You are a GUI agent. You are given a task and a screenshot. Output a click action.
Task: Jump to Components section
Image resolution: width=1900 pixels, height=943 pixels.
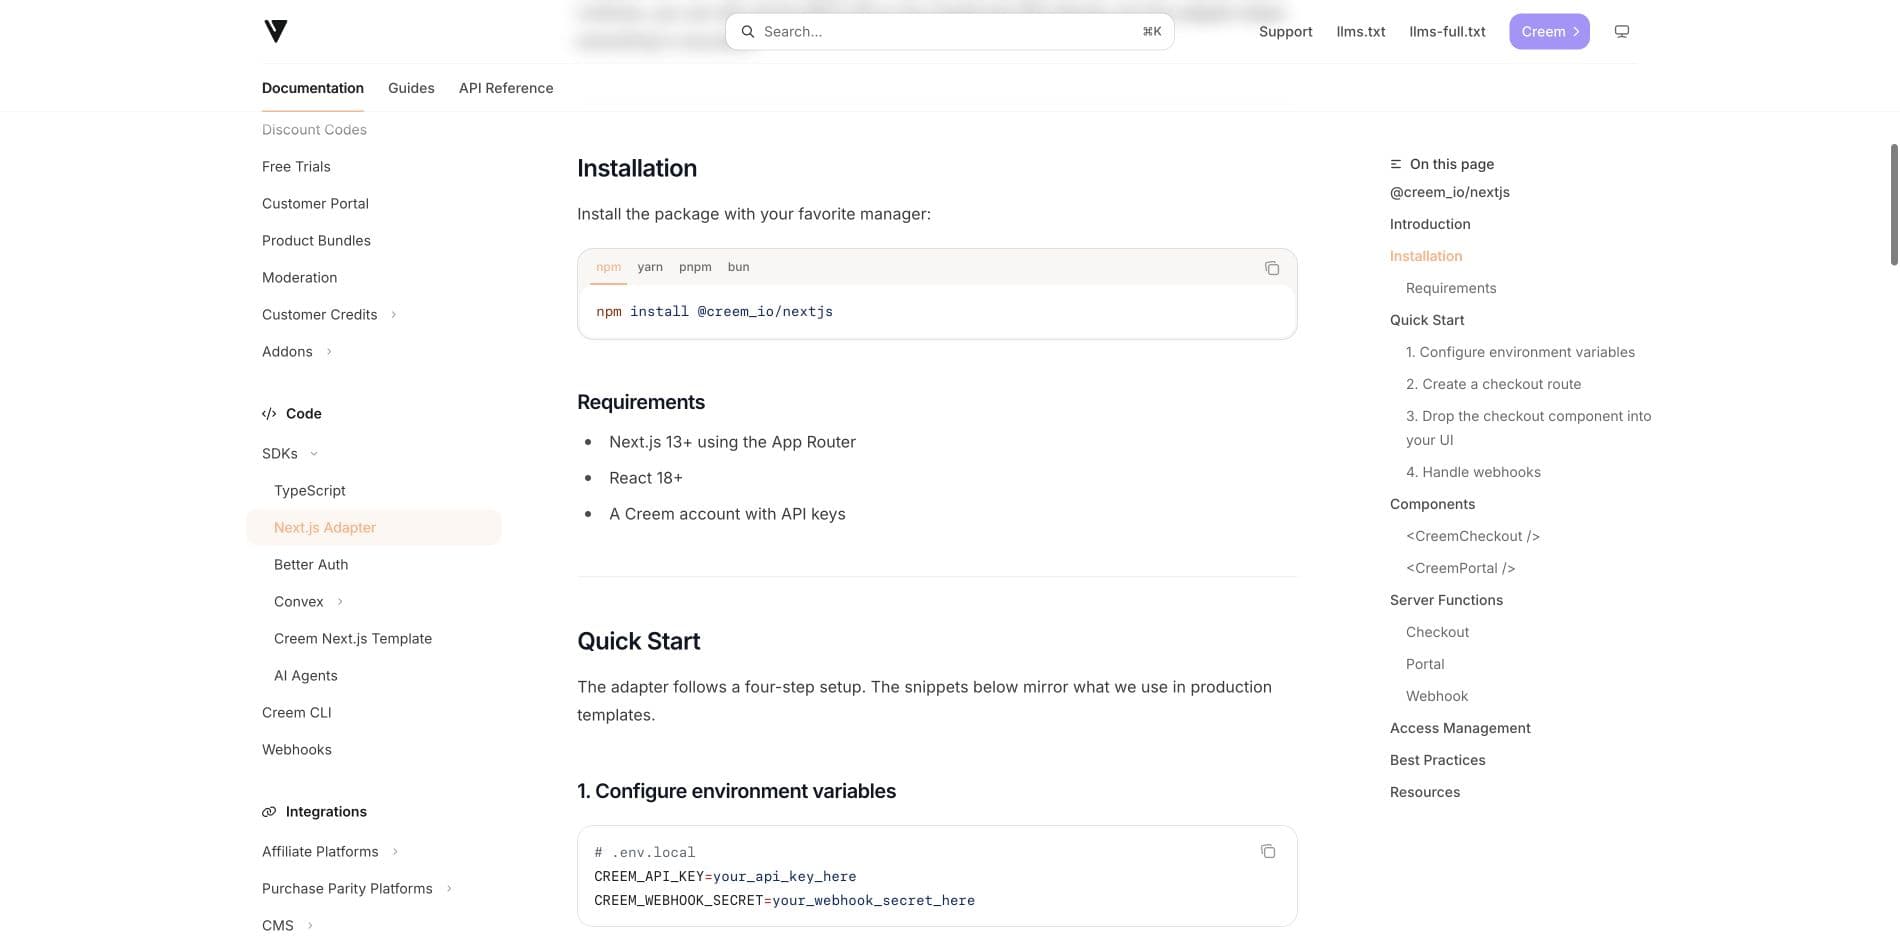click(1432, 504)
